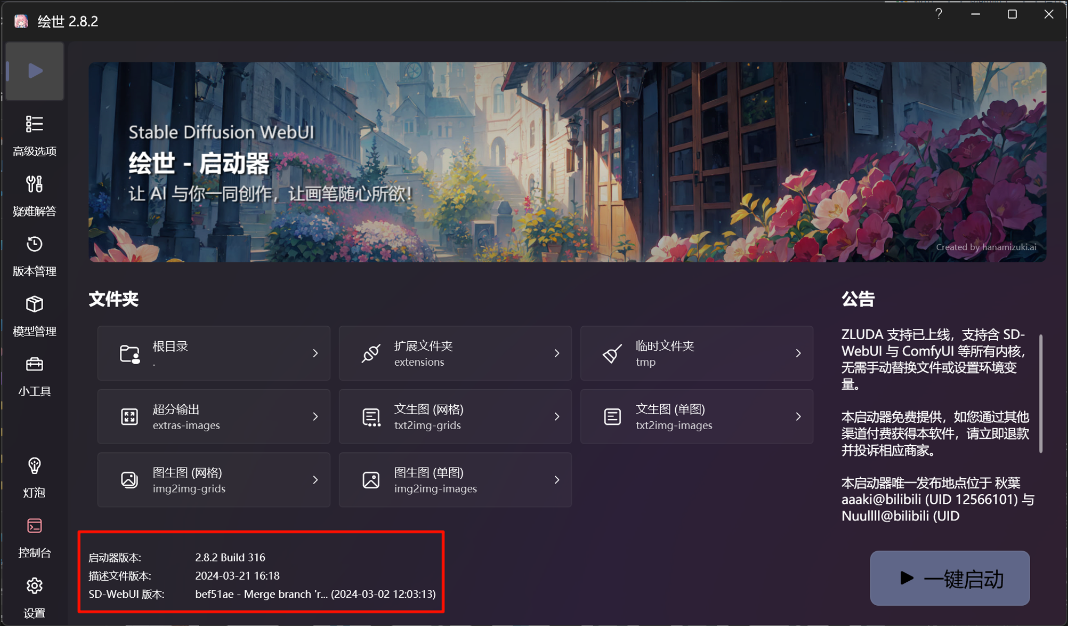Open the 根目录 folder card
Screen dimensions: 1068x626
pos(214,354)
